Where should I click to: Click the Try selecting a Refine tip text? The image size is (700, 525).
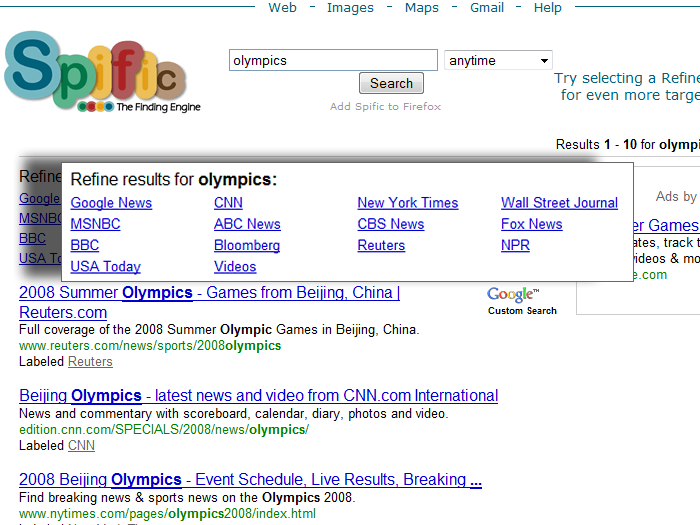(x=627, y=86)
